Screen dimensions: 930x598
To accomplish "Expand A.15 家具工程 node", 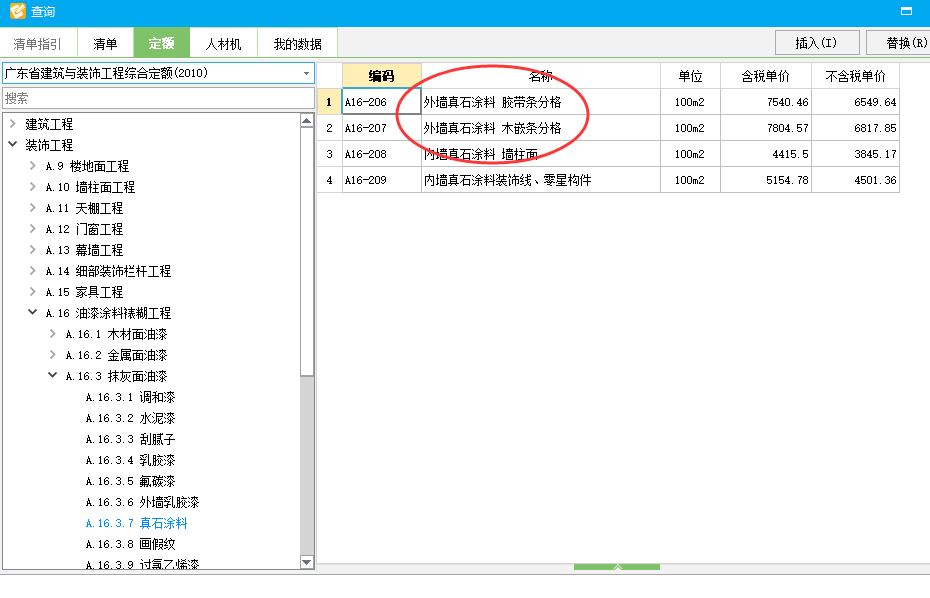I will (33, 292).
